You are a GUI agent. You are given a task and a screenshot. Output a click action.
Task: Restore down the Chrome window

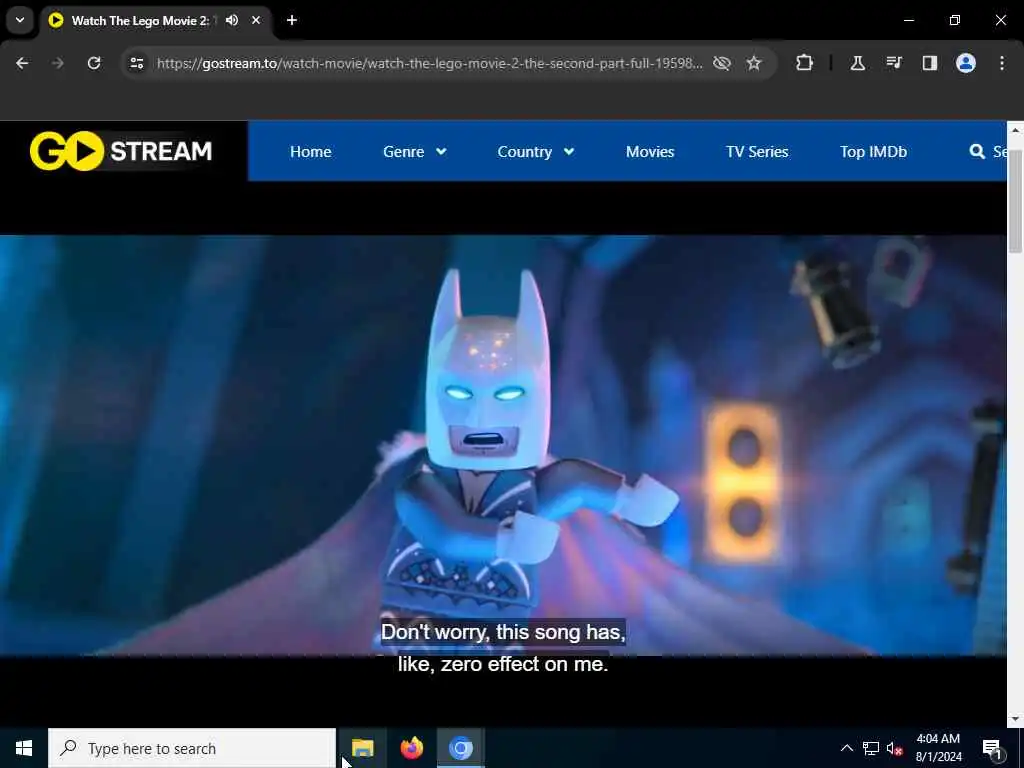[x=955, y=20]
